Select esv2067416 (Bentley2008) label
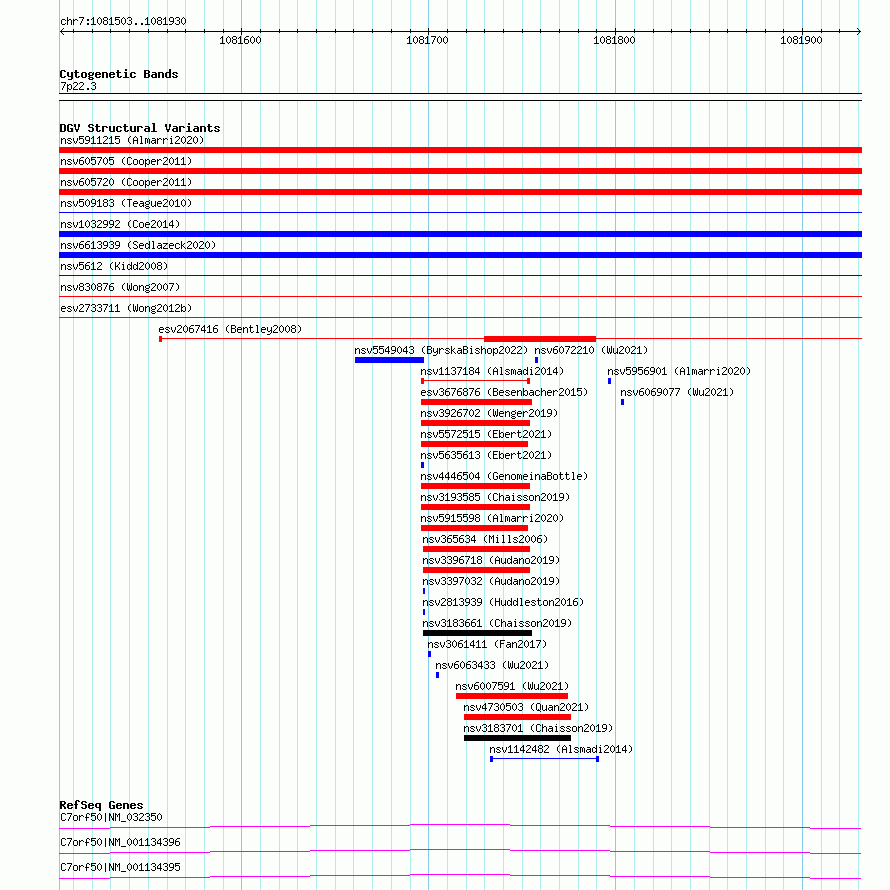890x890 pixels. (x=230, y=329)
